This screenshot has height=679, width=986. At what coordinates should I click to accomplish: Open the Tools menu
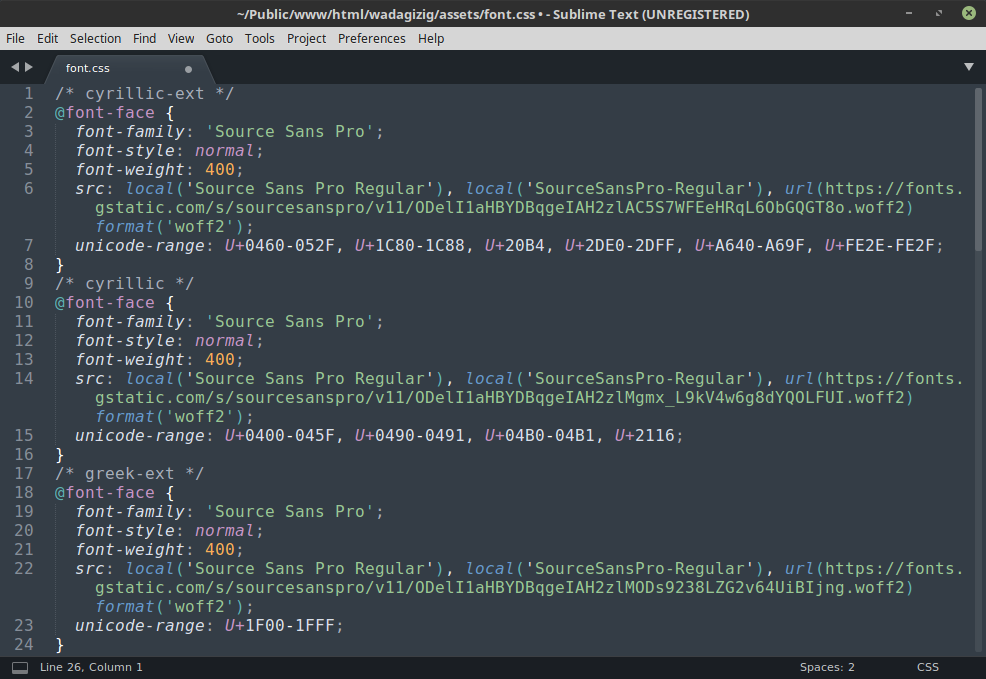[x=260, y=38]
